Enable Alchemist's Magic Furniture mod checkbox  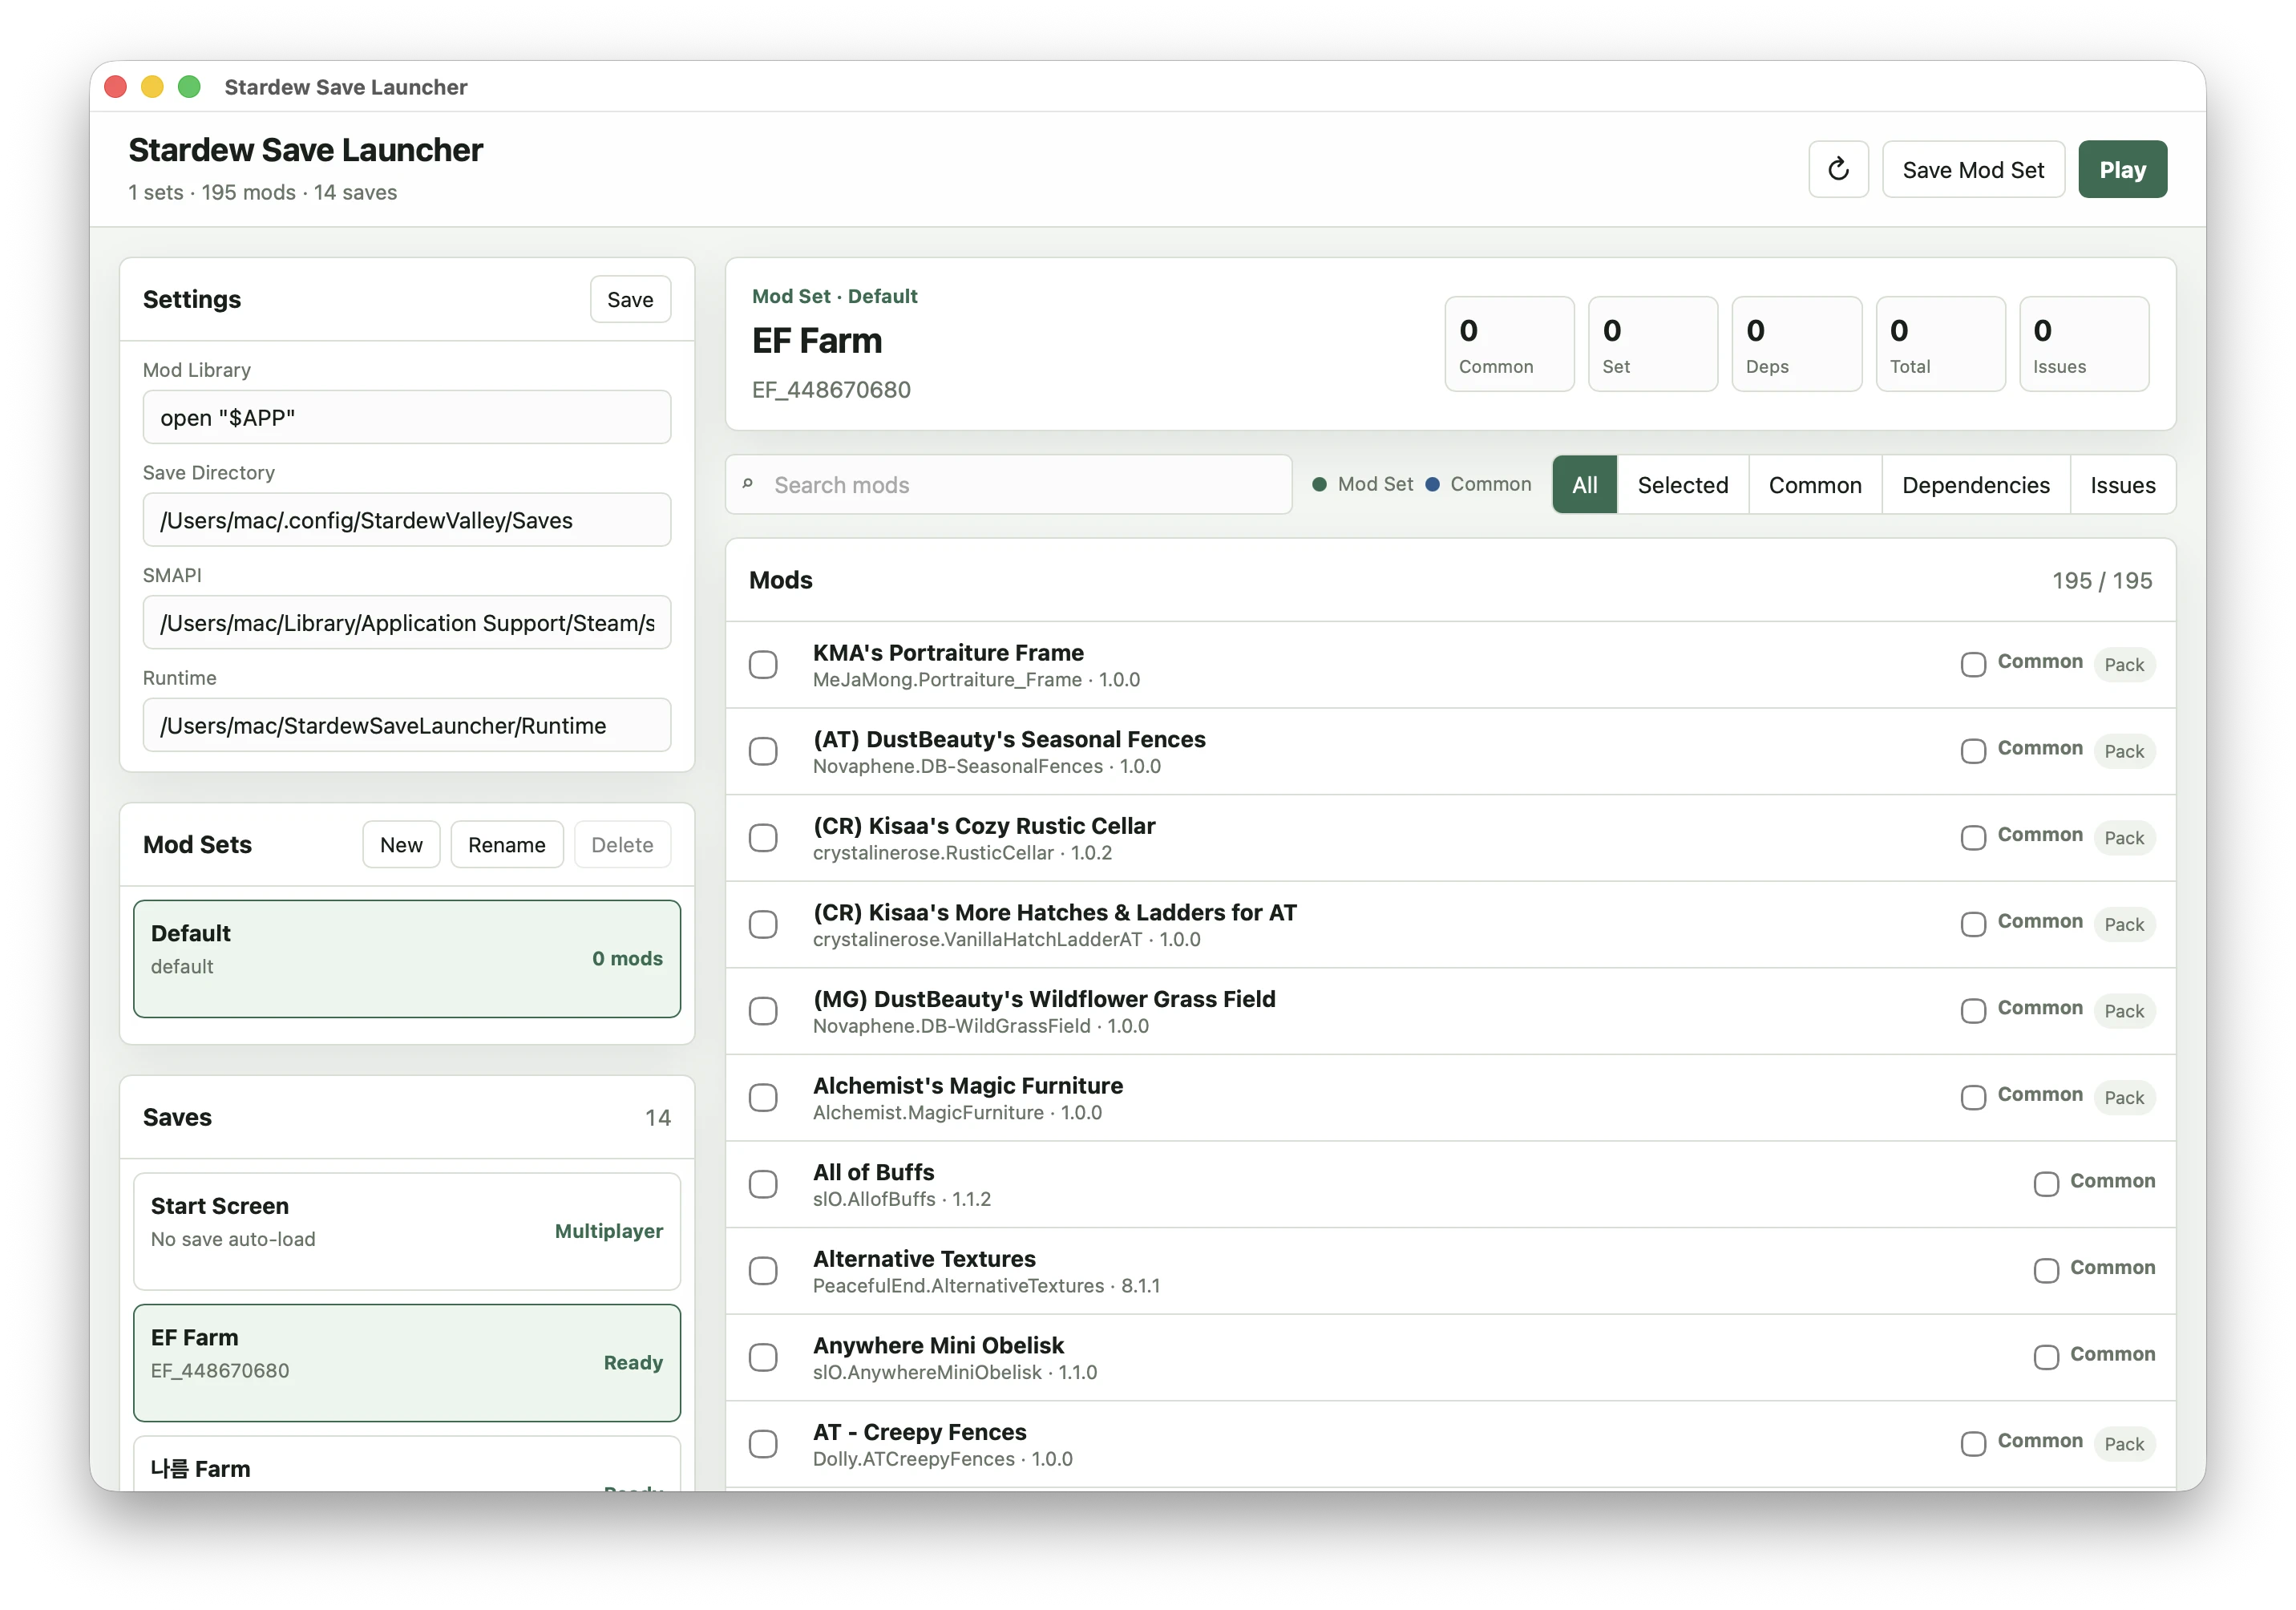click(x=762, y=1097)
